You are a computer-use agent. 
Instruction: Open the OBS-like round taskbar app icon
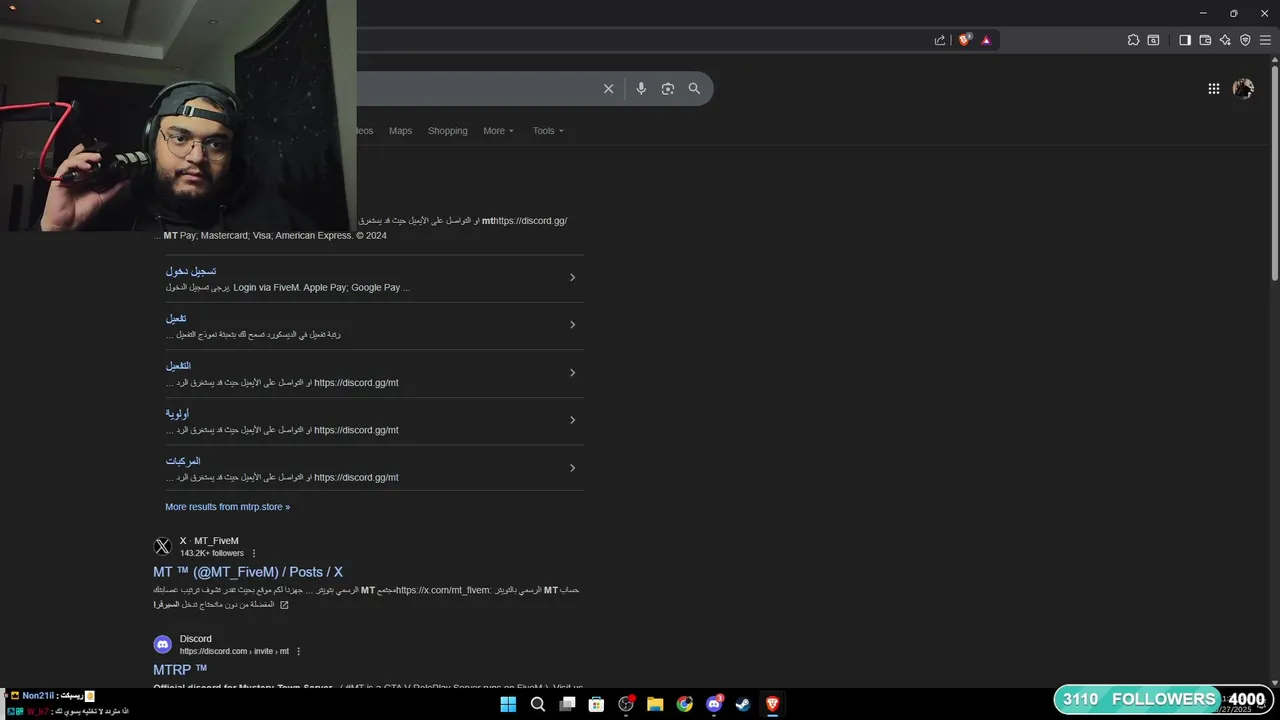coord(626,704)
